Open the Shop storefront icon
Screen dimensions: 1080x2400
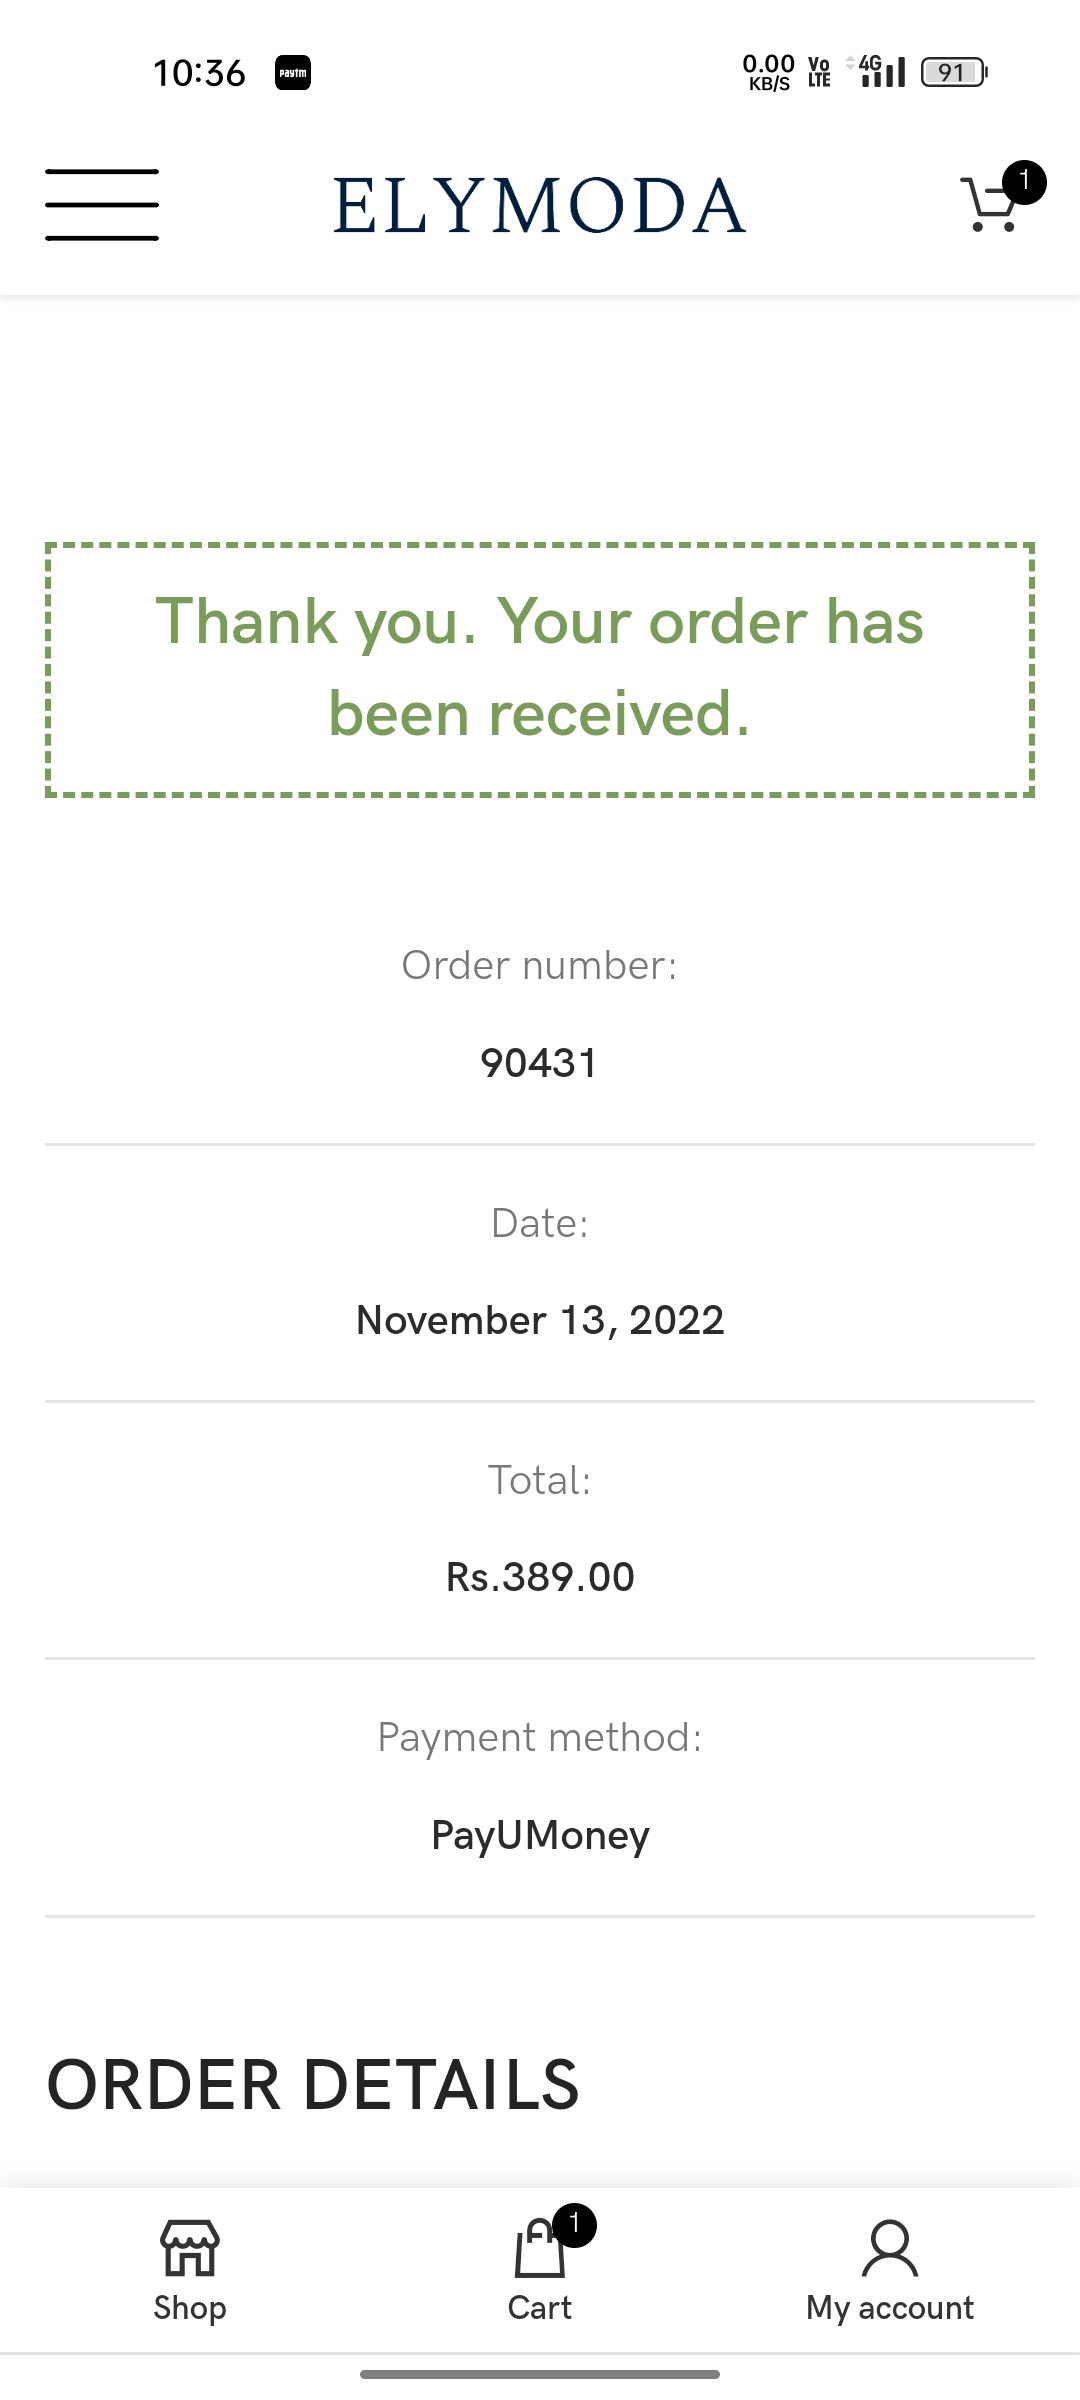click(190, 2250)
